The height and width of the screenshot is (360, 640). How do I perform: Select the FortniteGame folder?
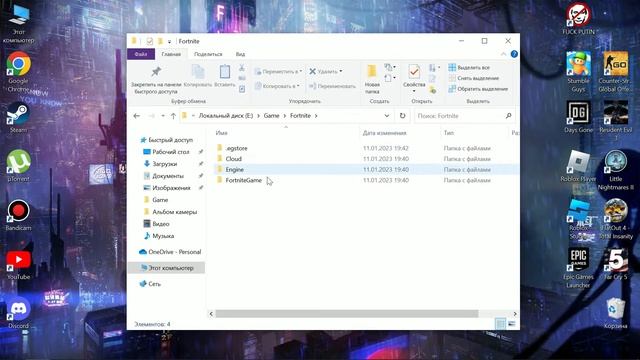click(x=244, y=180)
